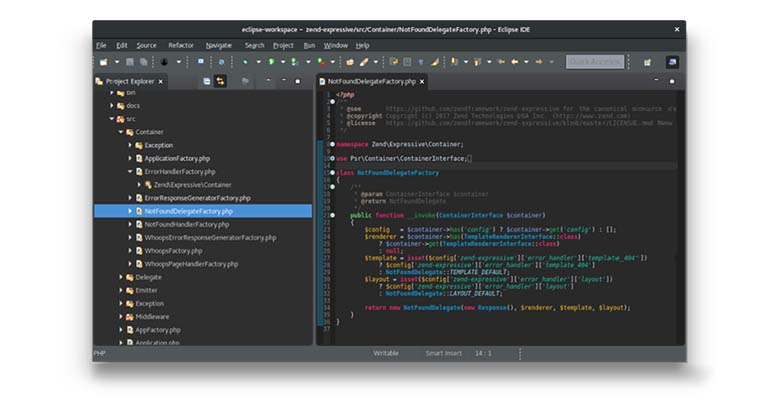
Task: Select ApplicationFactory.php in the tree
Action: [x=177, y=159]
